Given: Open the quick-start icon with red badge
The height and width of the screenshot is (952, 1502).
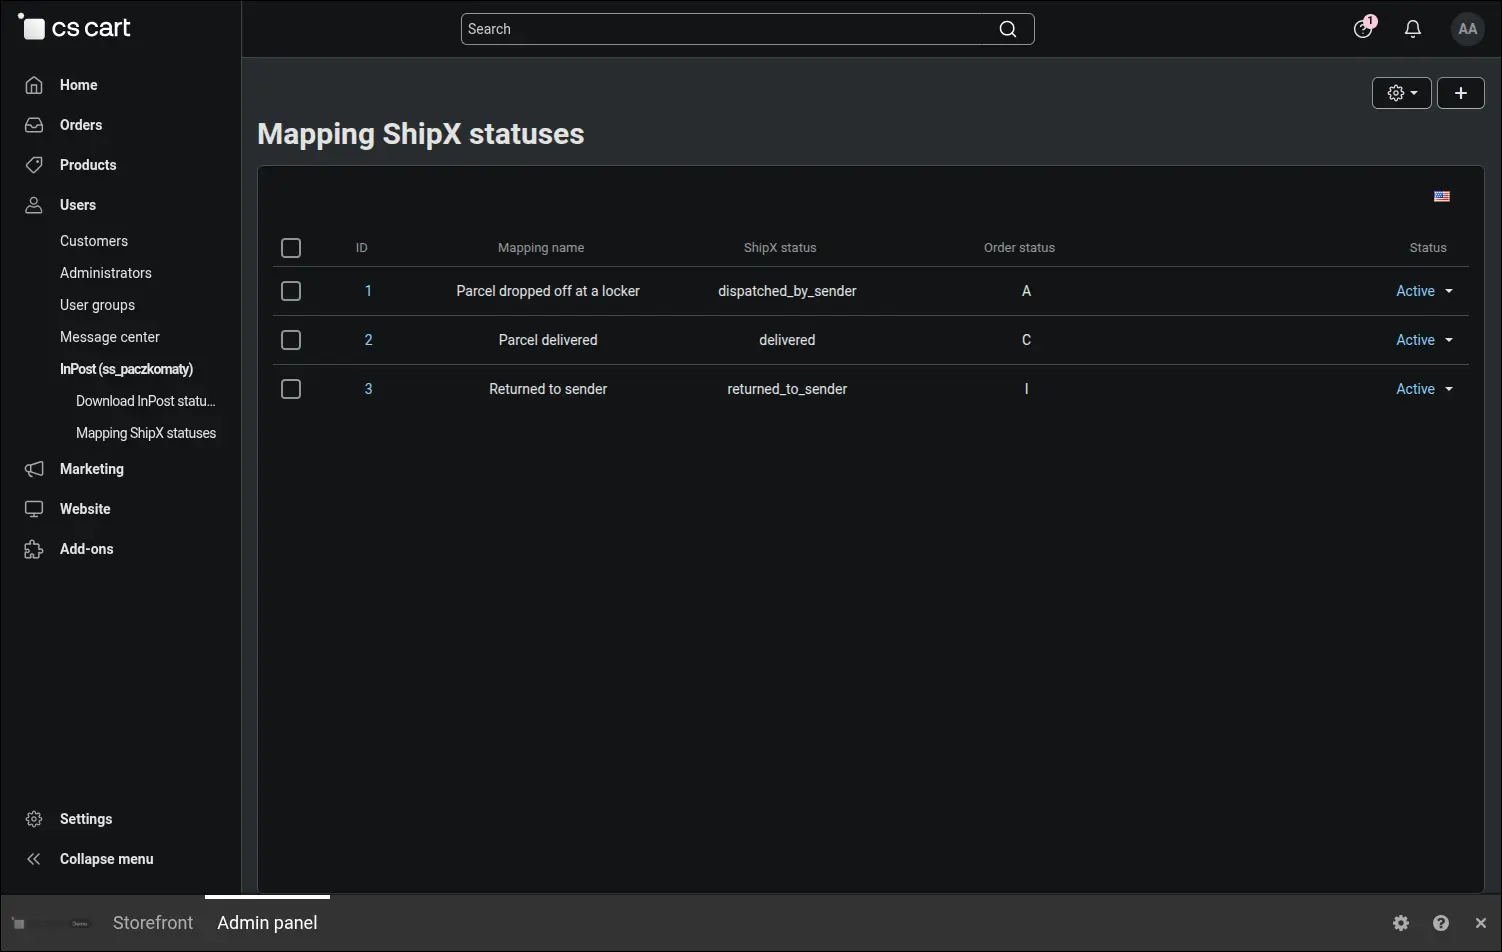Looking at the screenshot, I should tap(1364, 28).
